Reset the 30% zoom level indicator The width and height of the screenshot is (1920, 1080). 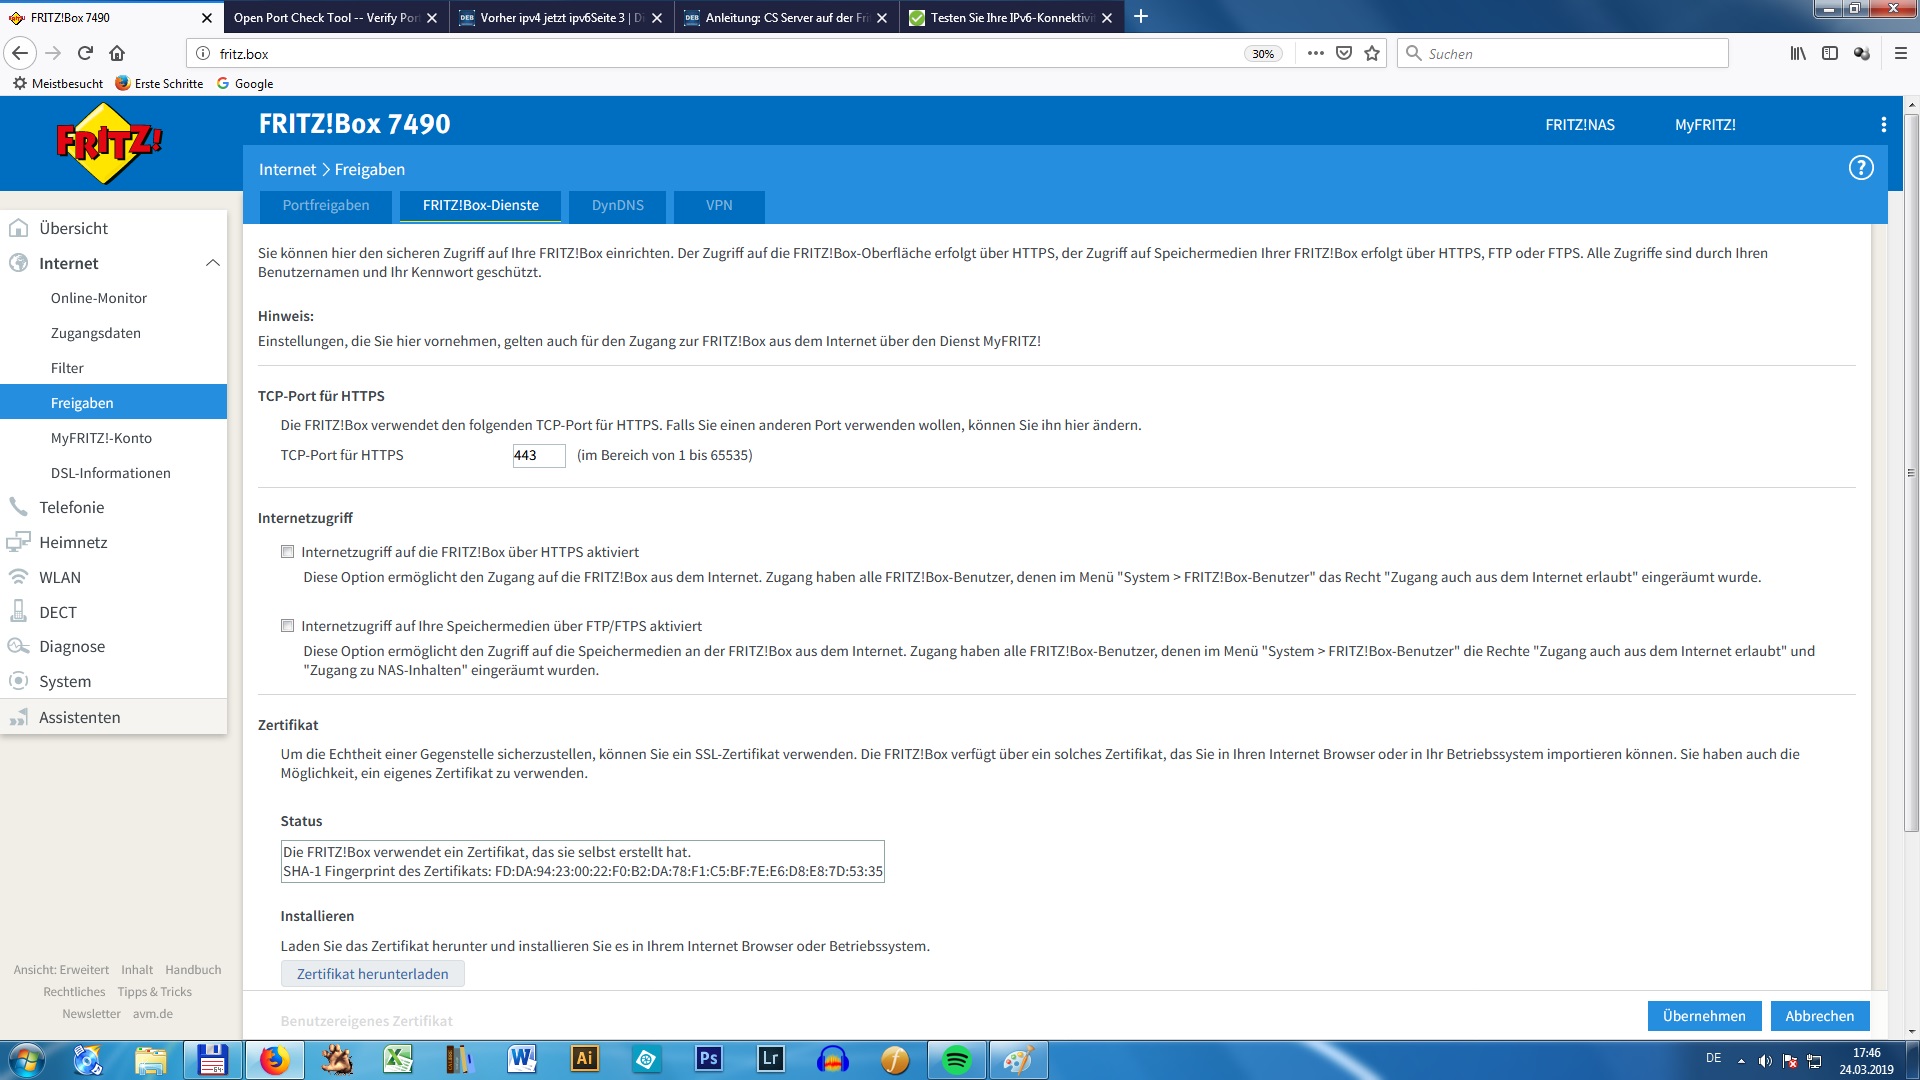point(1263,54)
